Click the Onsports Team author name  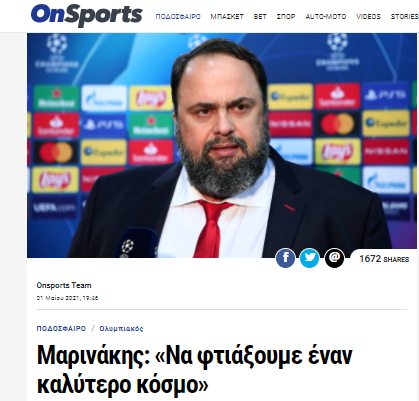click(64, 285)
